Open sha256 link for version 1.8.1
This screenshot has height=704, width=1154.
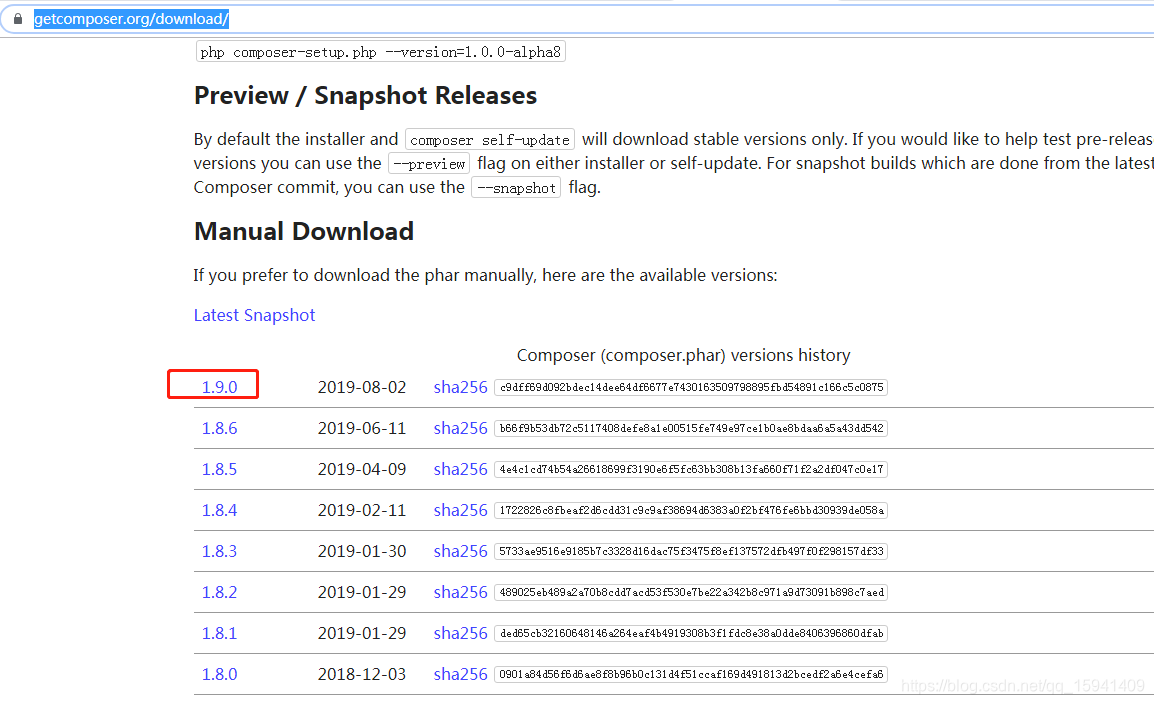tap(460, 633)
